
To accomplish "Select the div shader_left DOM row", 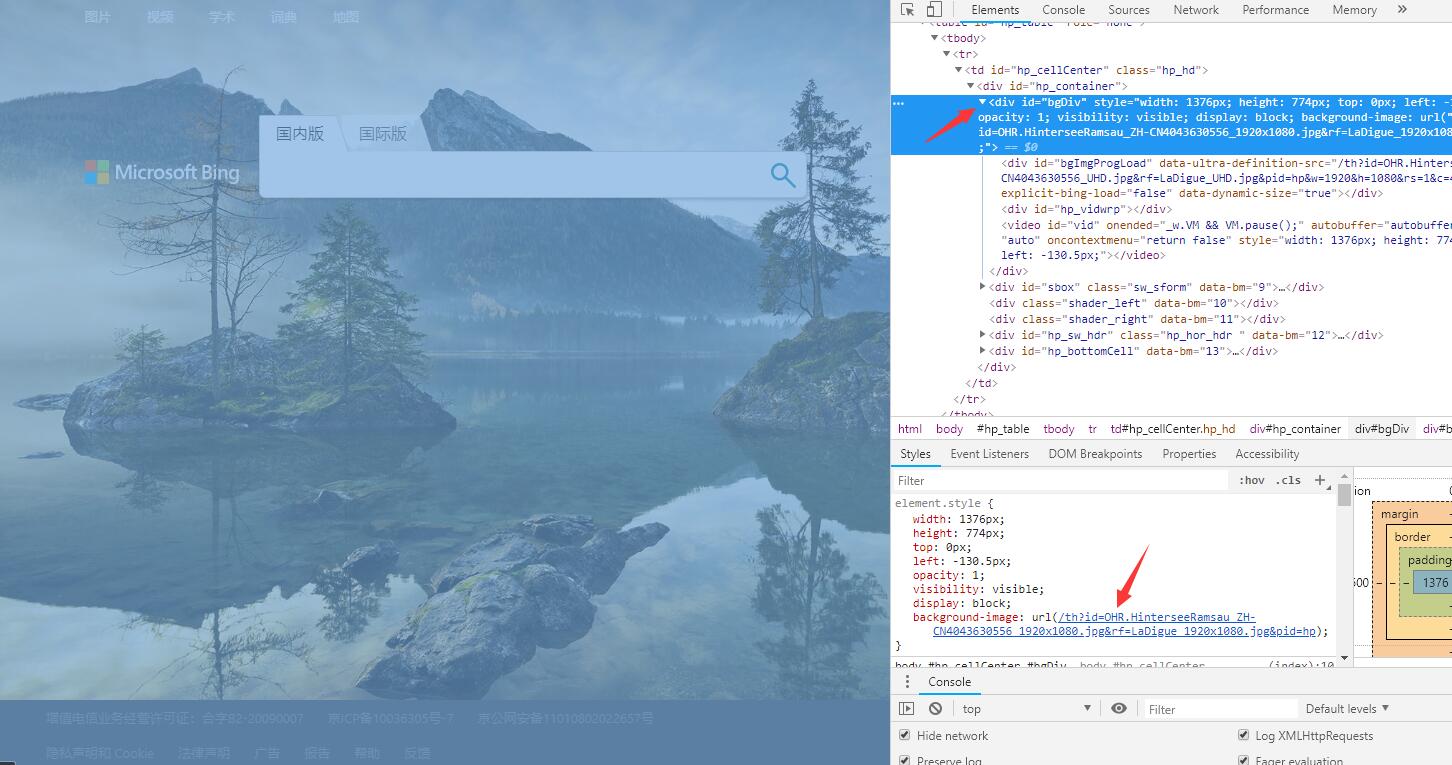I will [1134, 303].
